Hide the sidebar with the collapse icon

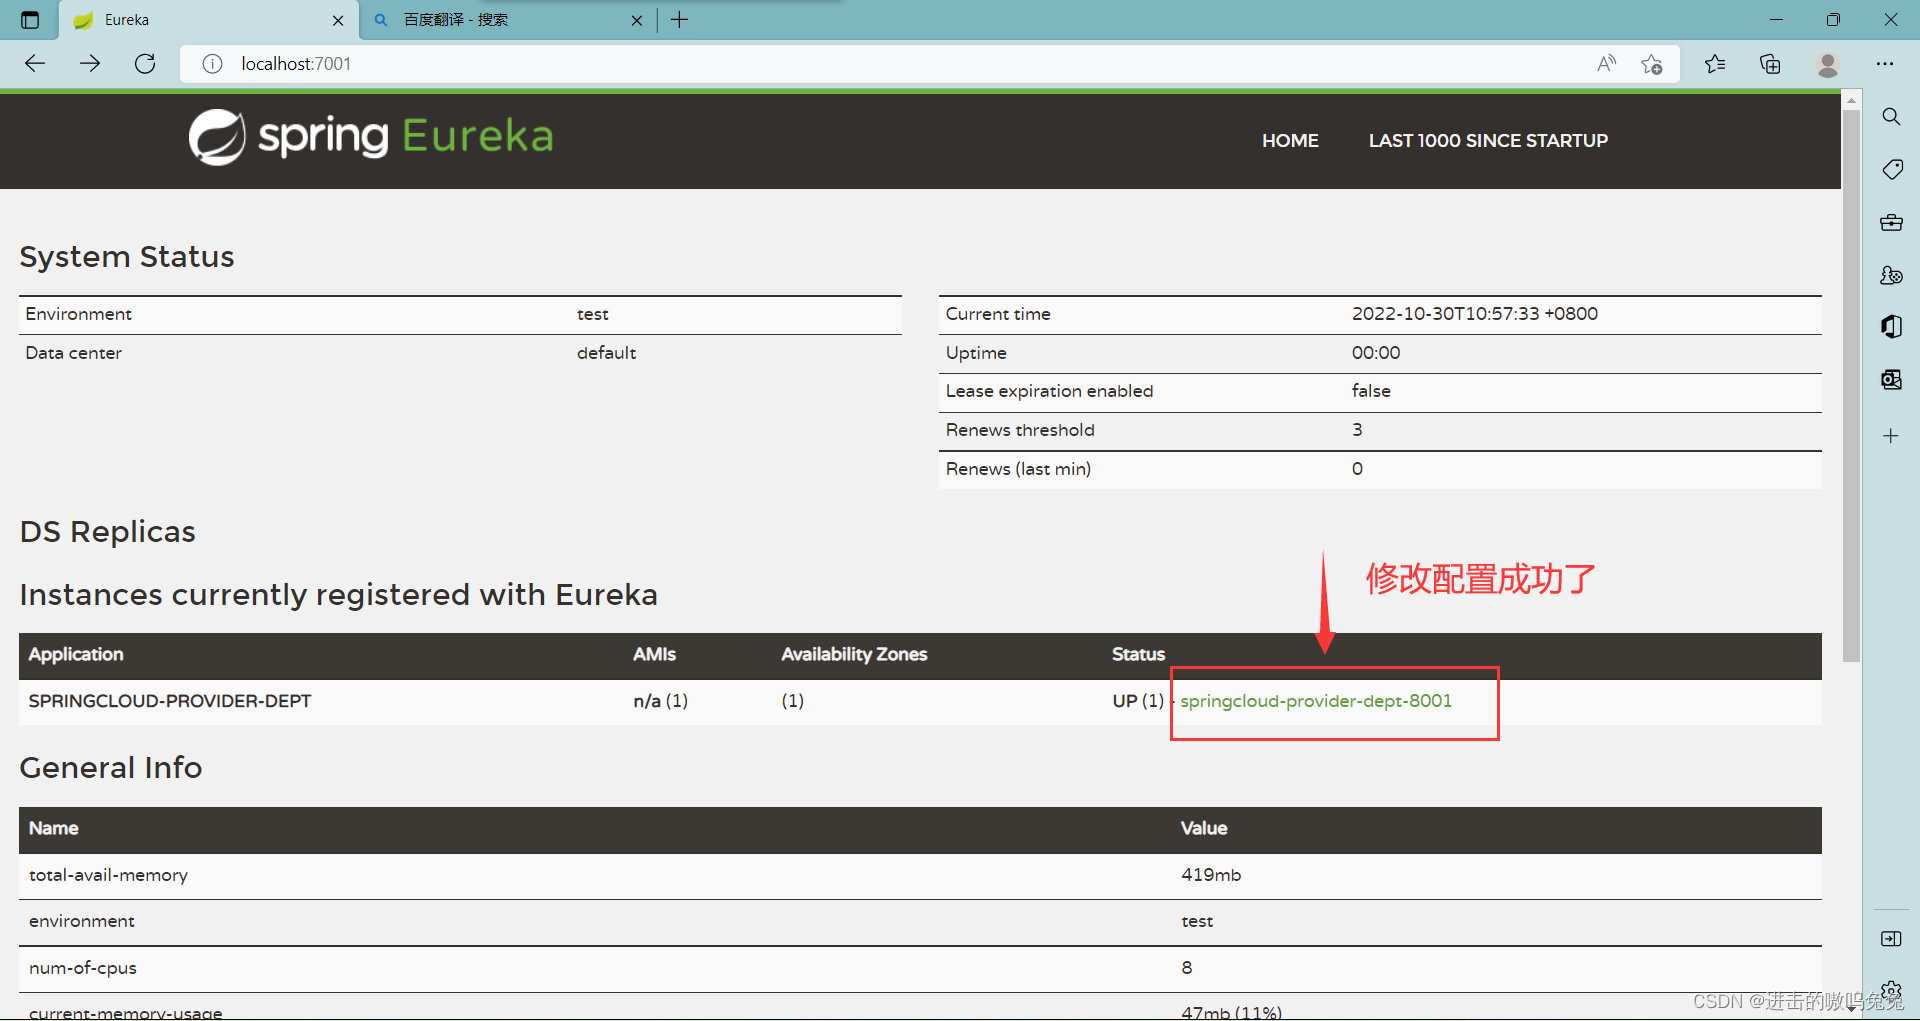click(x=1891, y=938)
